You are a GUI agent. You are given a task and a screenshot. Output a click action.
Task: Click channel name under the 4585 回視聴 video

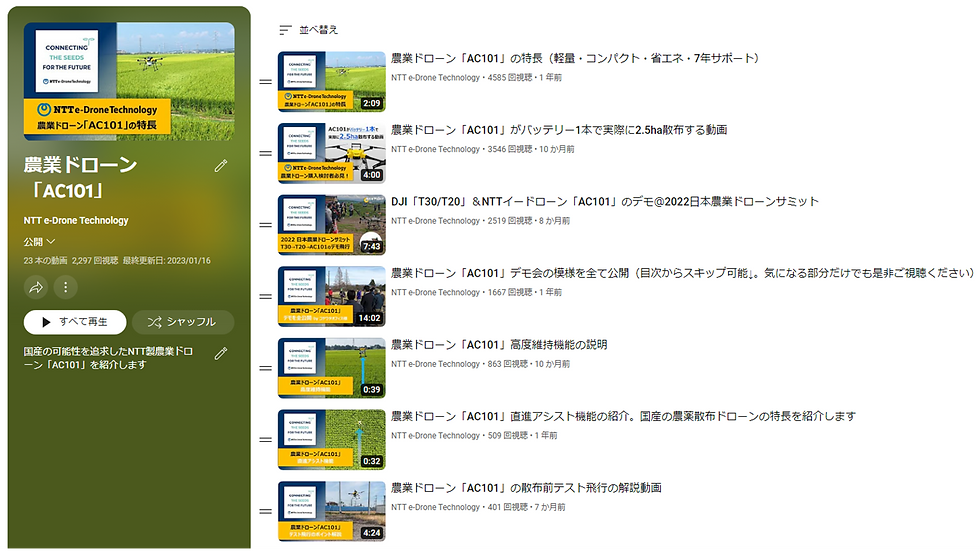coord(436,77)
